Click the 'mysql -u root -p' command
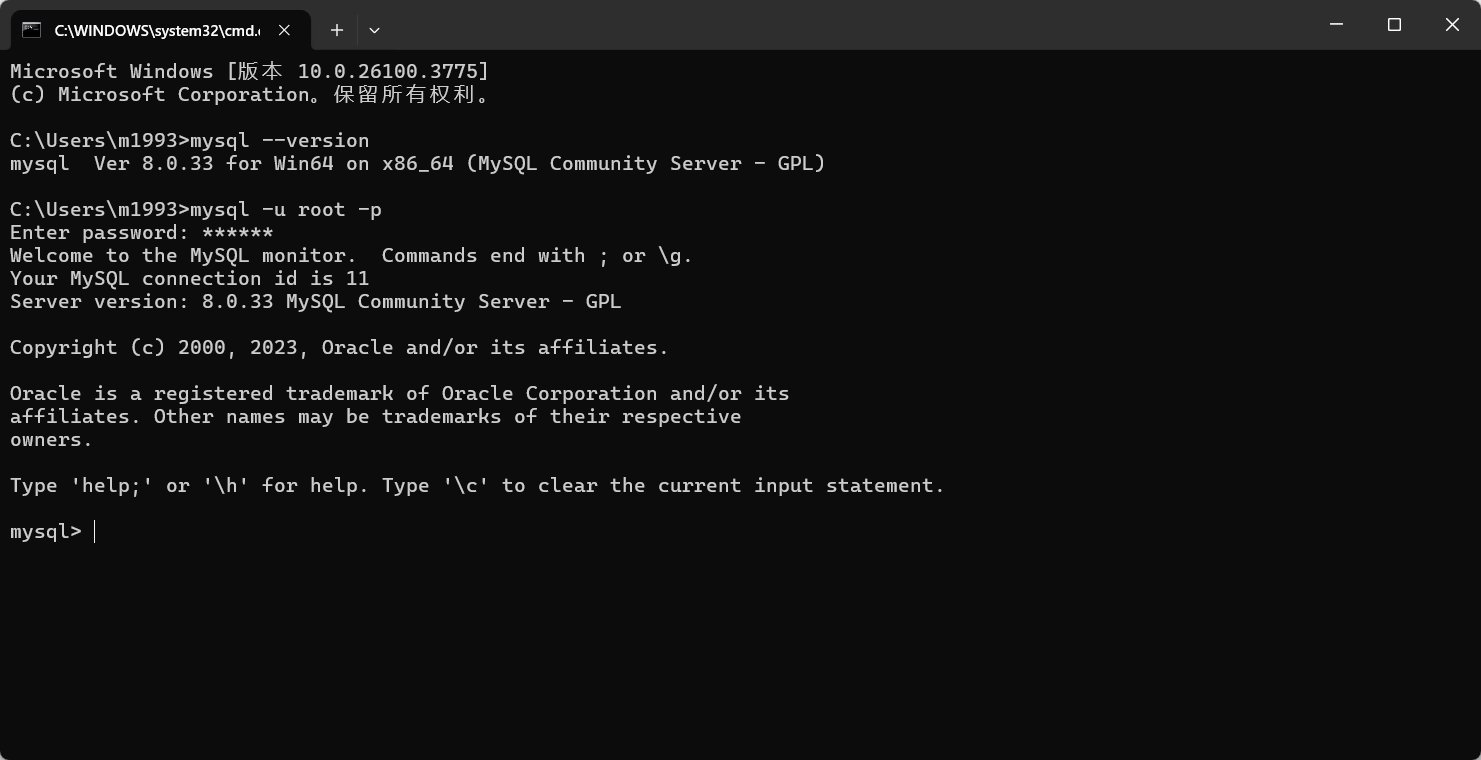 [x=285, y=209]
